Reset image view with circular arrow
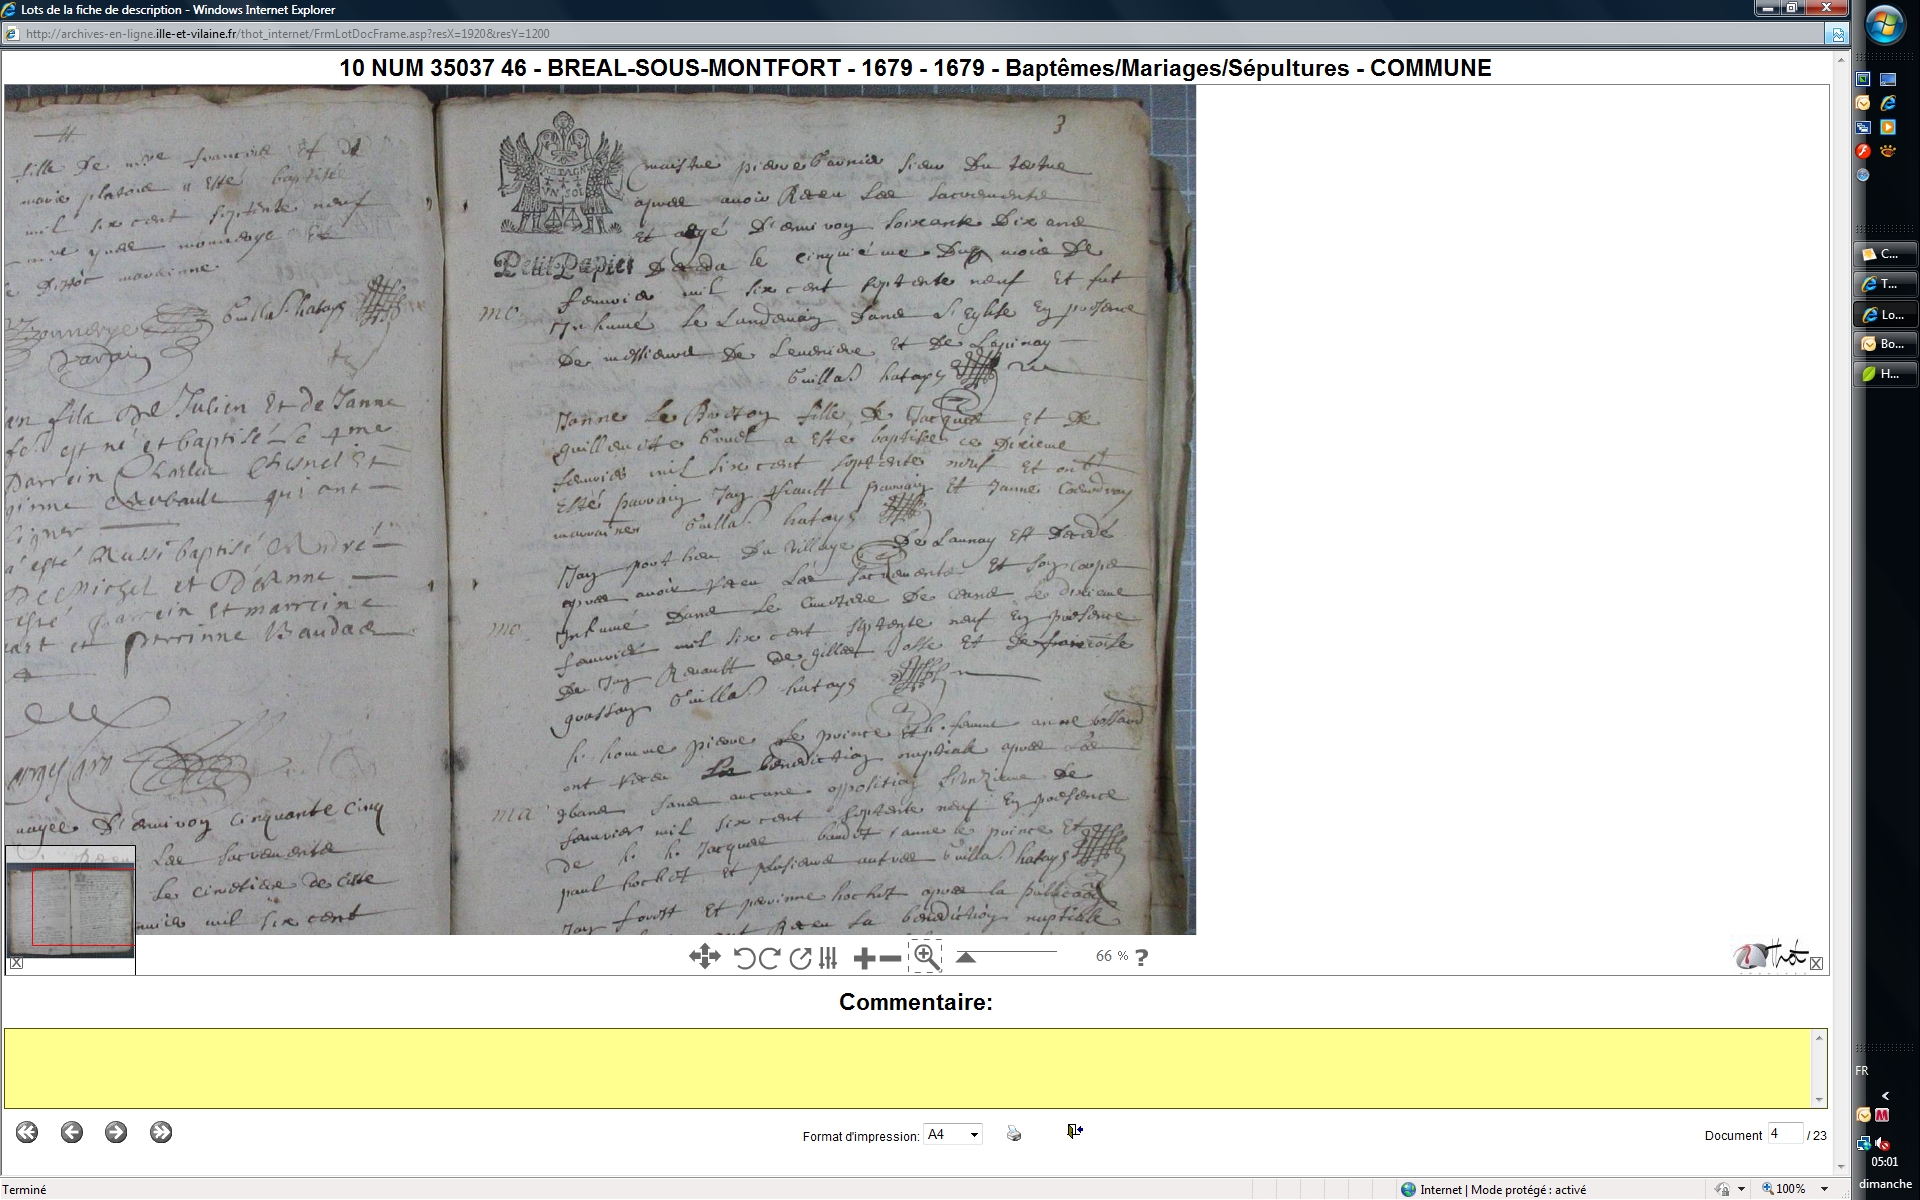 pos(799,958)
